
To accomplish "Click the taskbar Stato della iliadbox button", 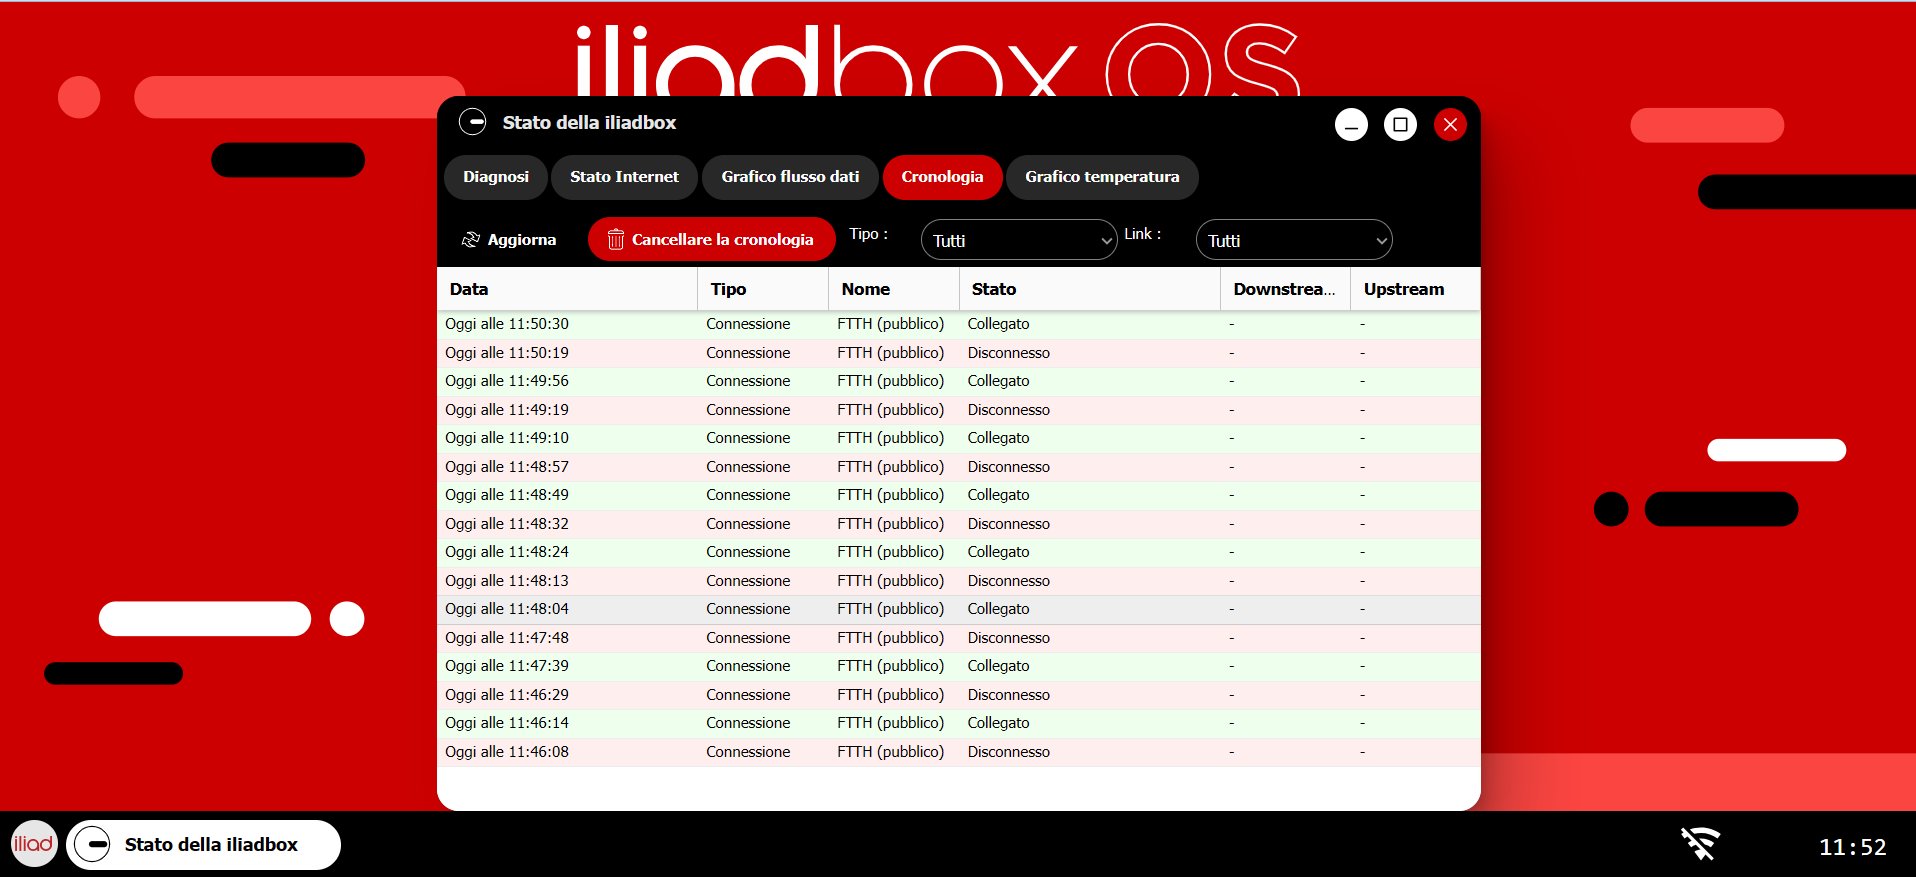I will pos(204,845).
